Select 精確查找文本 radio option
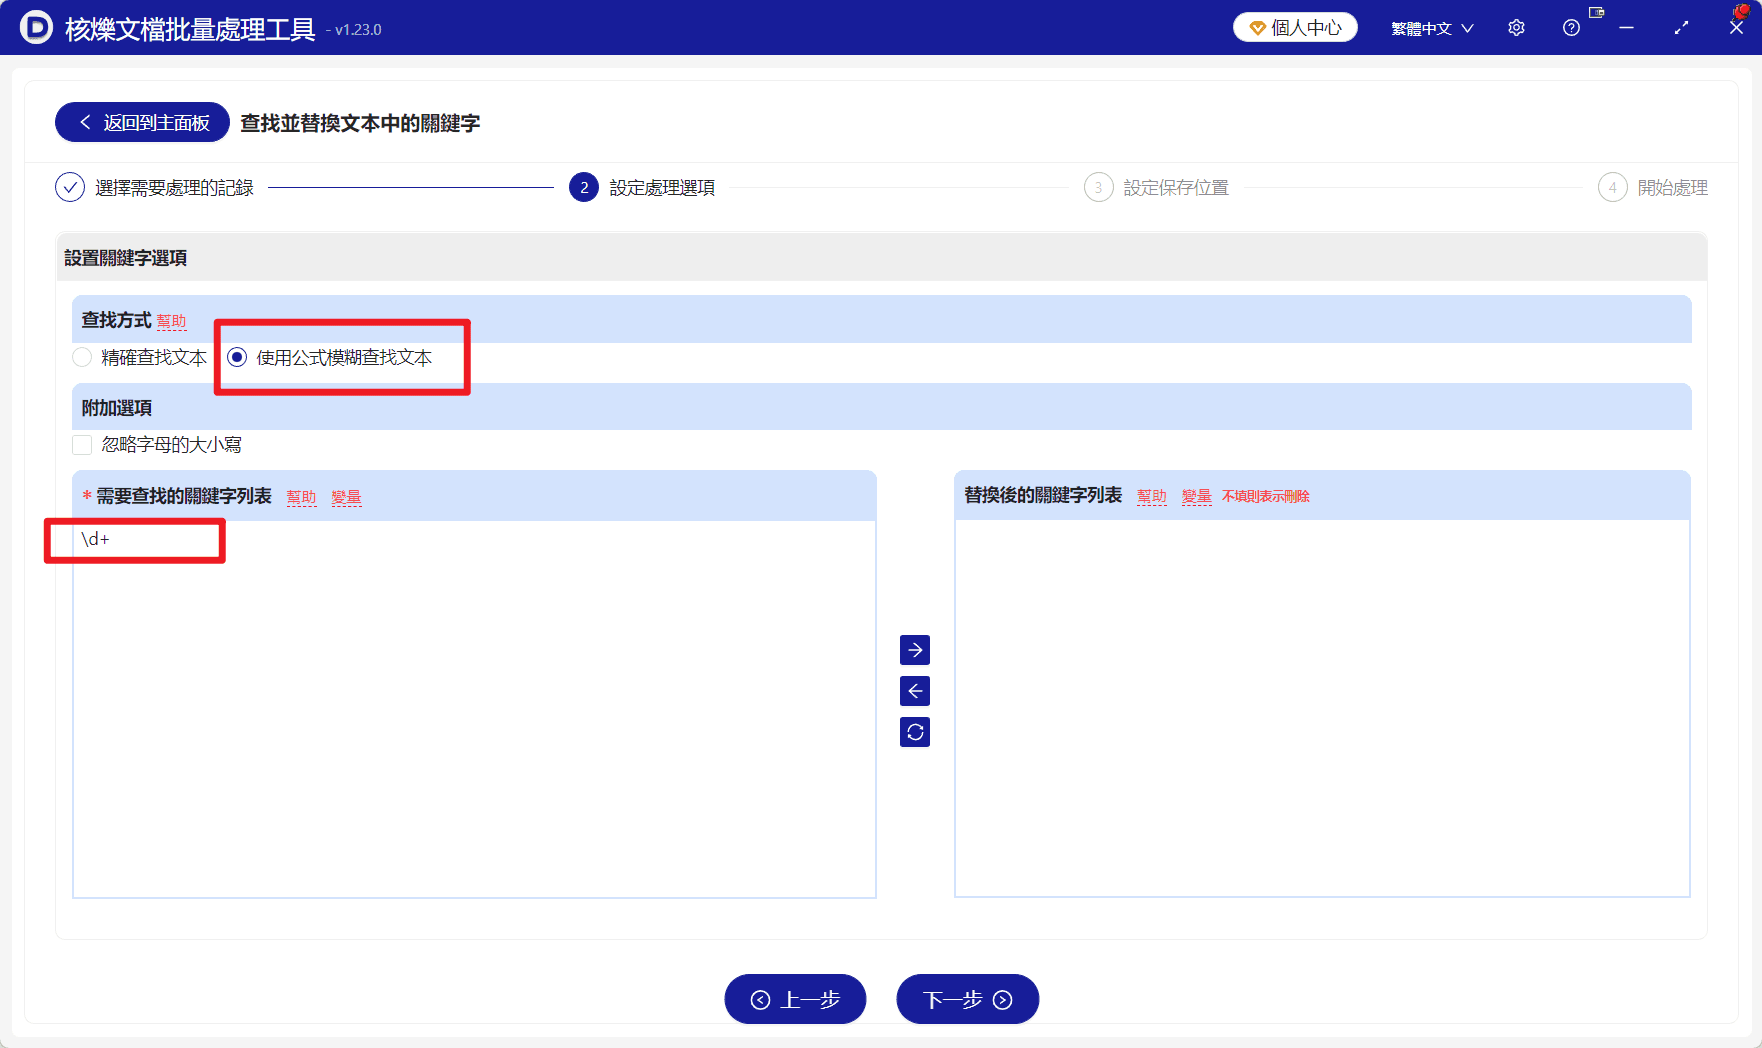The image size is (1762, 1048). pos(140,357)
